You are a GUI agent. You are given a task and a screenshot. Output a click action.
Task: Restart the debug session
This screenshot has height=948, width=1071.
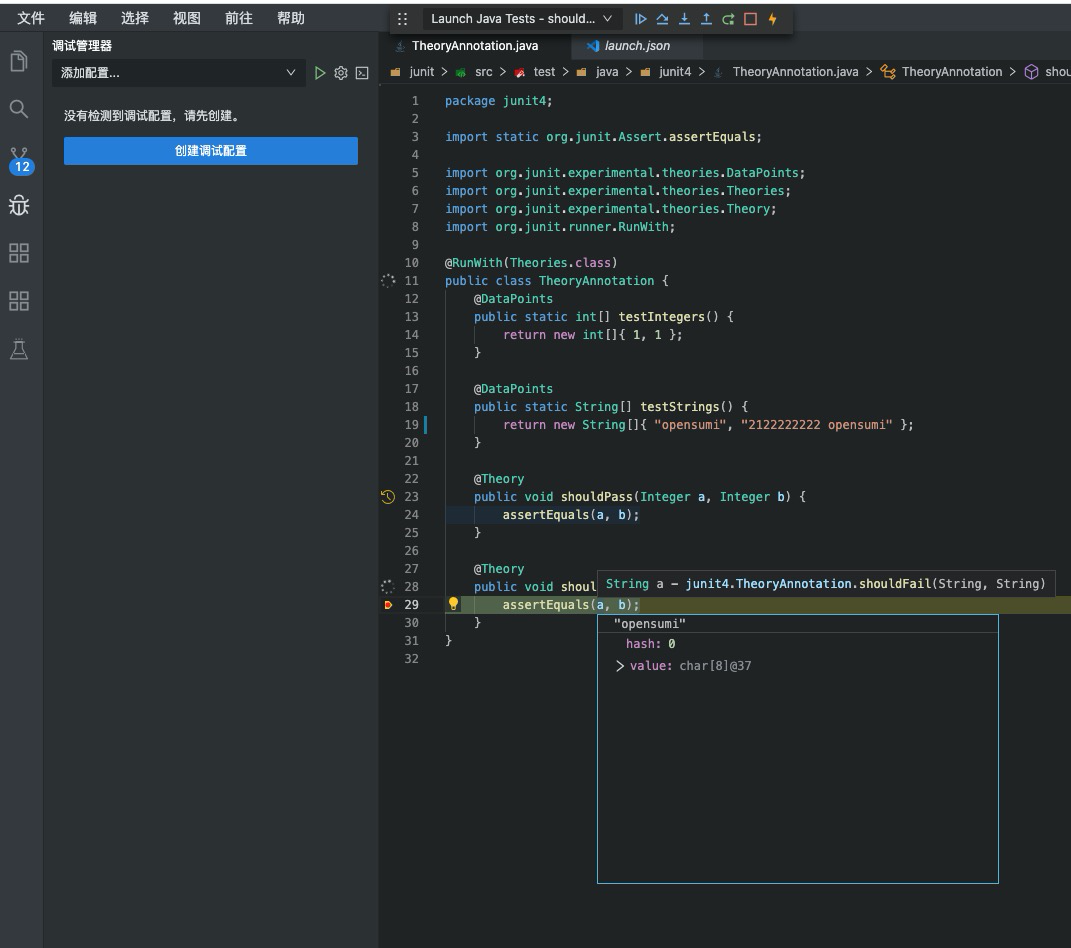point(728,19)
